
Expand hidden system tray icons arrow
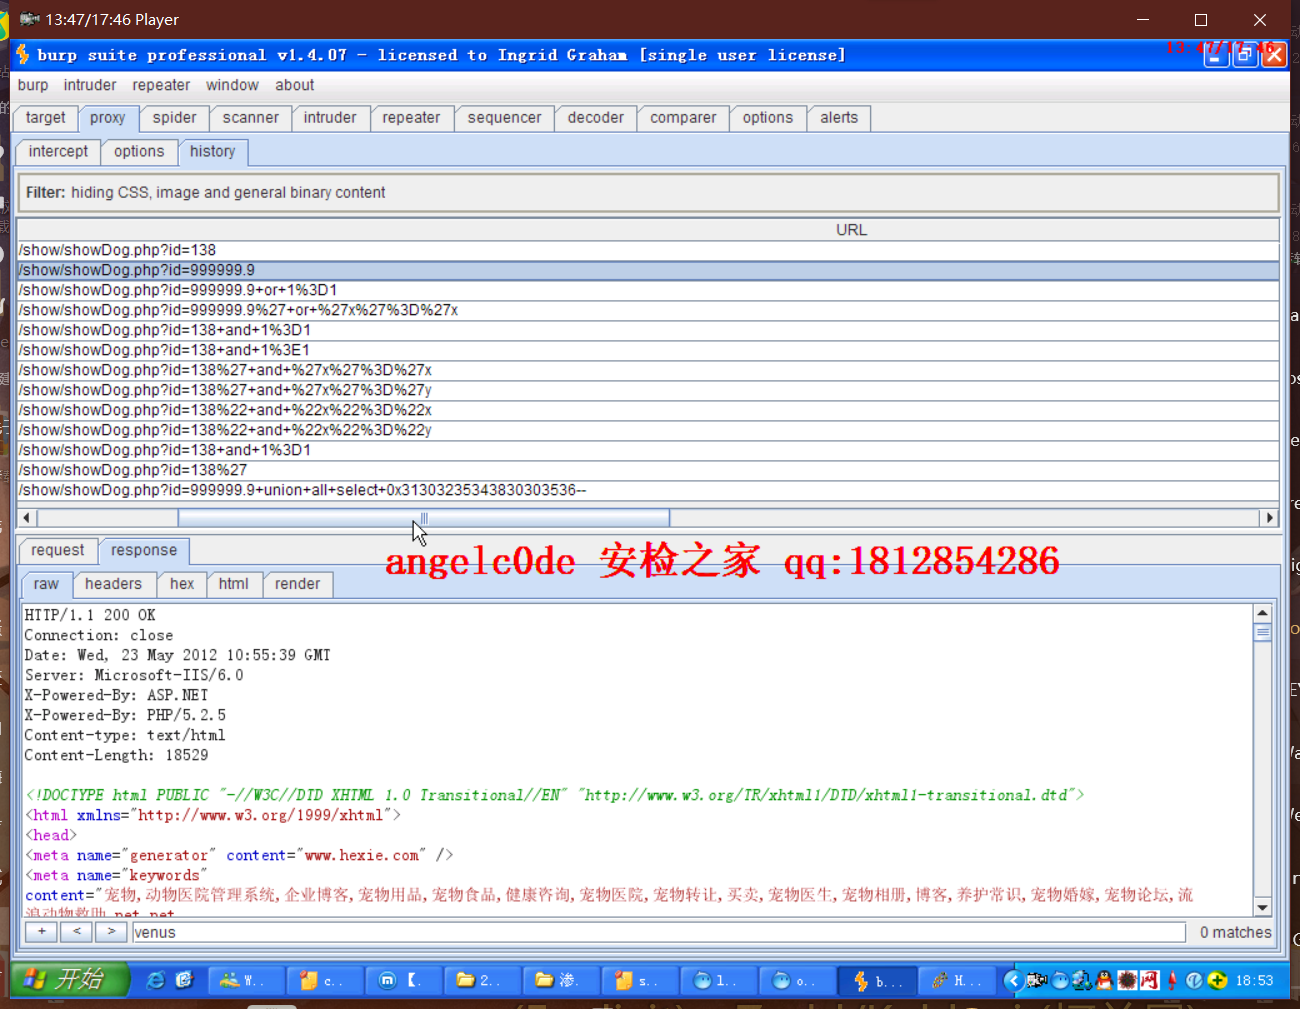(1012, 981)
